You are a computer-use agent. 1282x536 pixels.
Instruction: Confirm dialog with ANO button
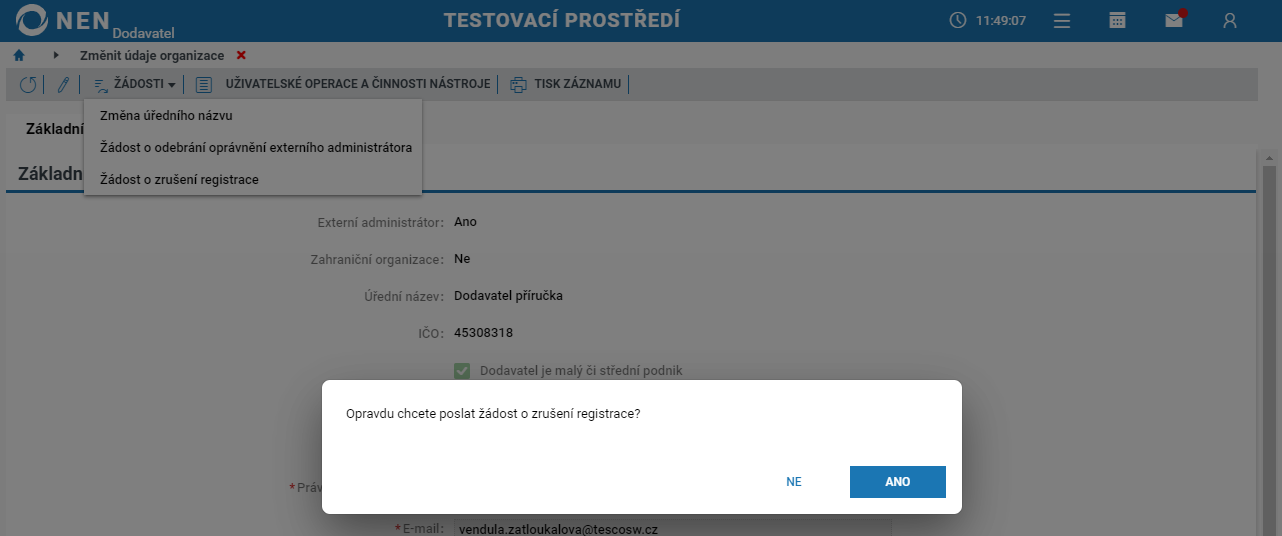coord(898,482)
